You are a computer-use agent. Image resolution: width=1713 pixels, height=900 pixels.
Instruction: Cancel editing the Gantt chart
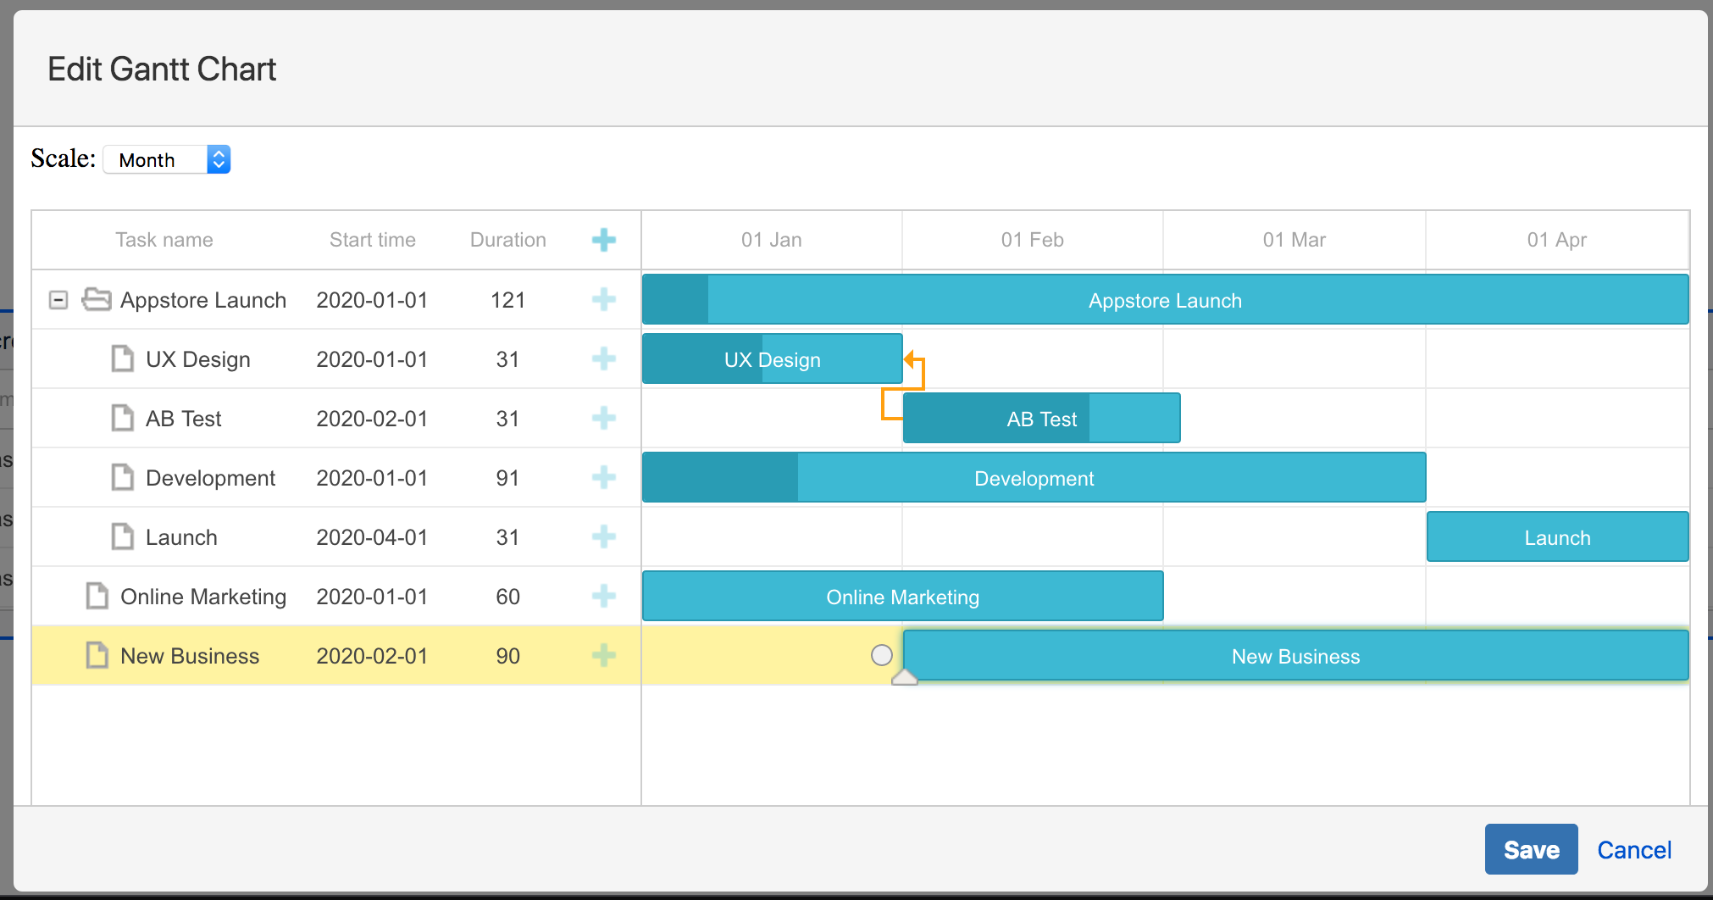coord(1633,850)
